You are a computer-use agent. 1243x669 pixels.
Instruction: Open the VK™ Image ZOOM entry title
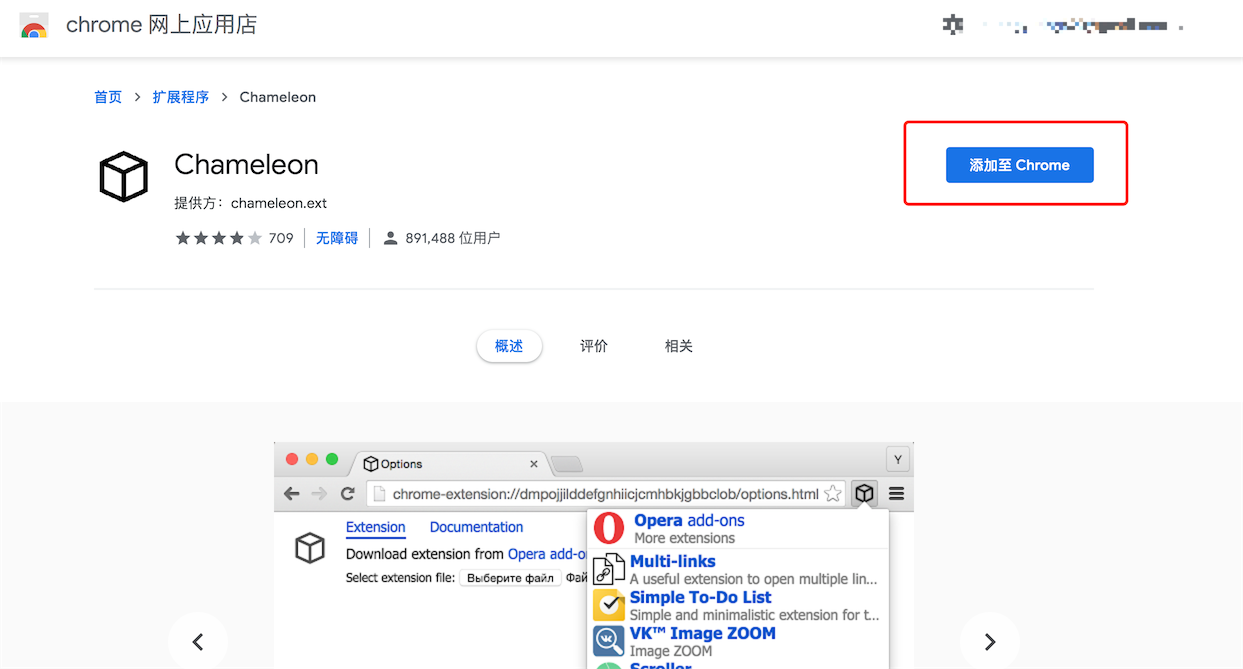point(703,633)
